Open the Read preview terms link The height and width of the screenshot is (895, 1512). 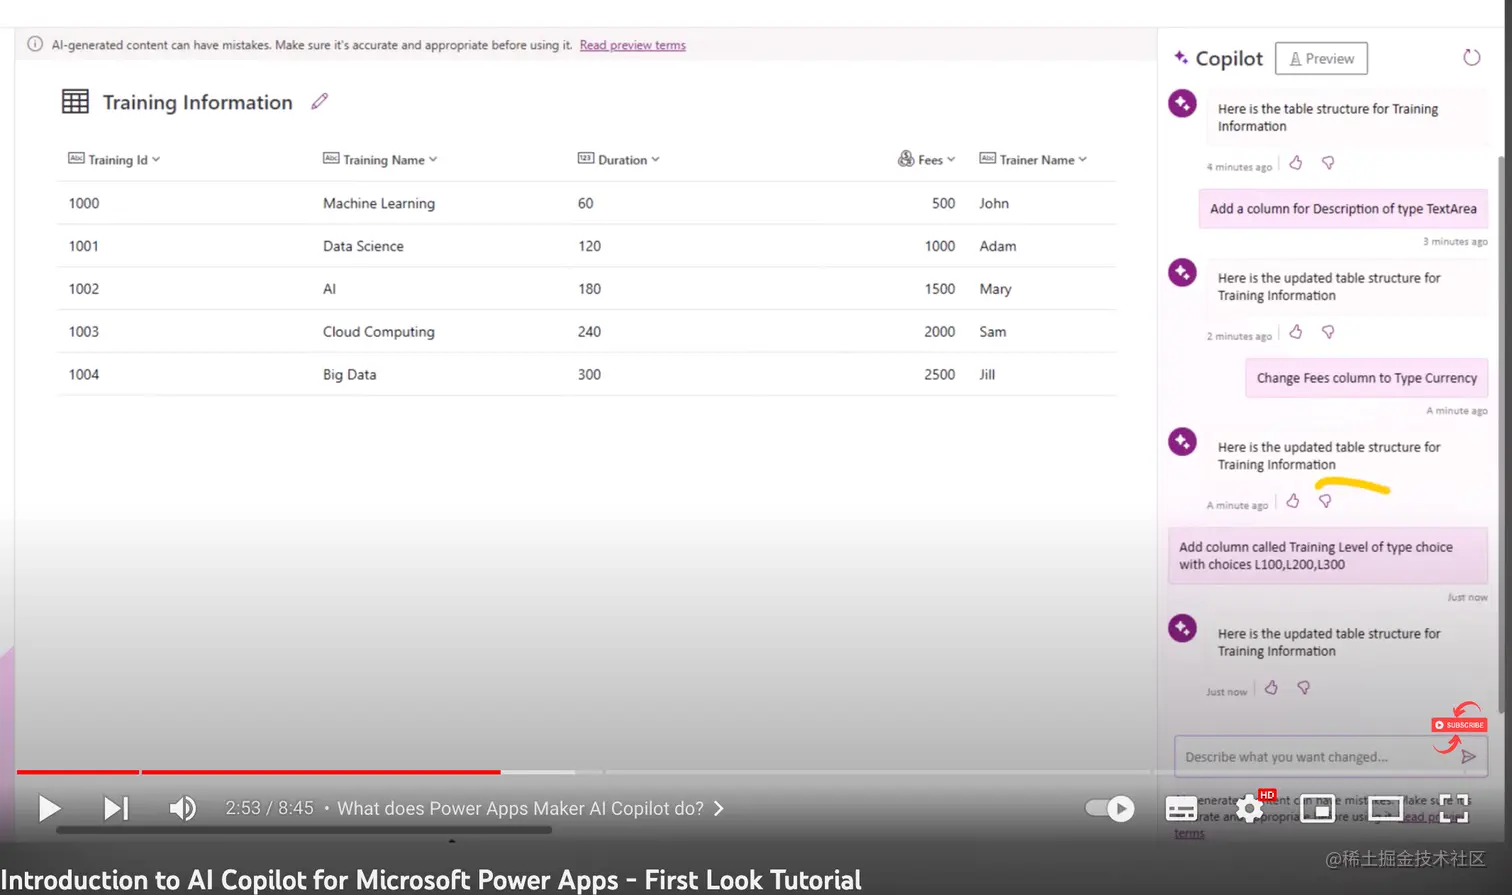[632, 45]
